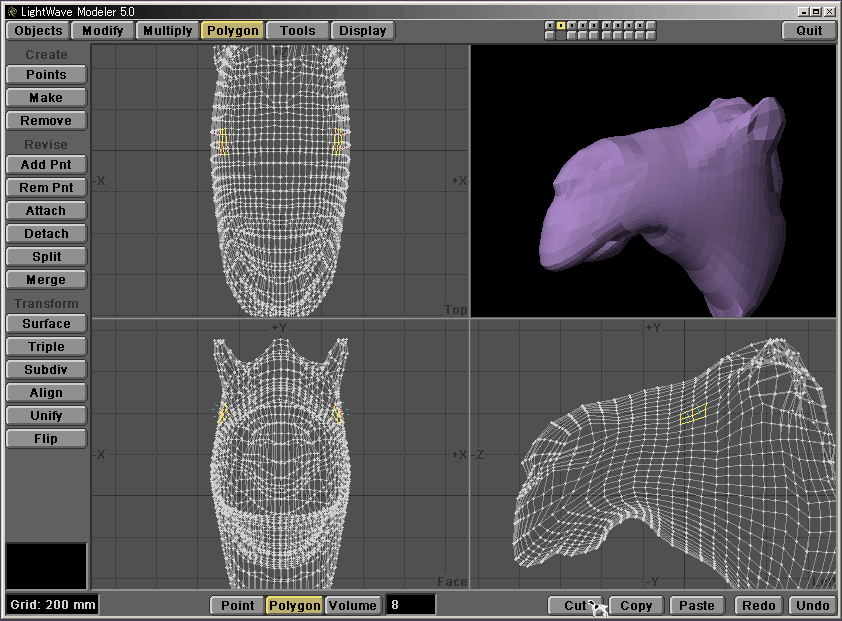Switch to Volume selection mode

click(x=353, y=605)
